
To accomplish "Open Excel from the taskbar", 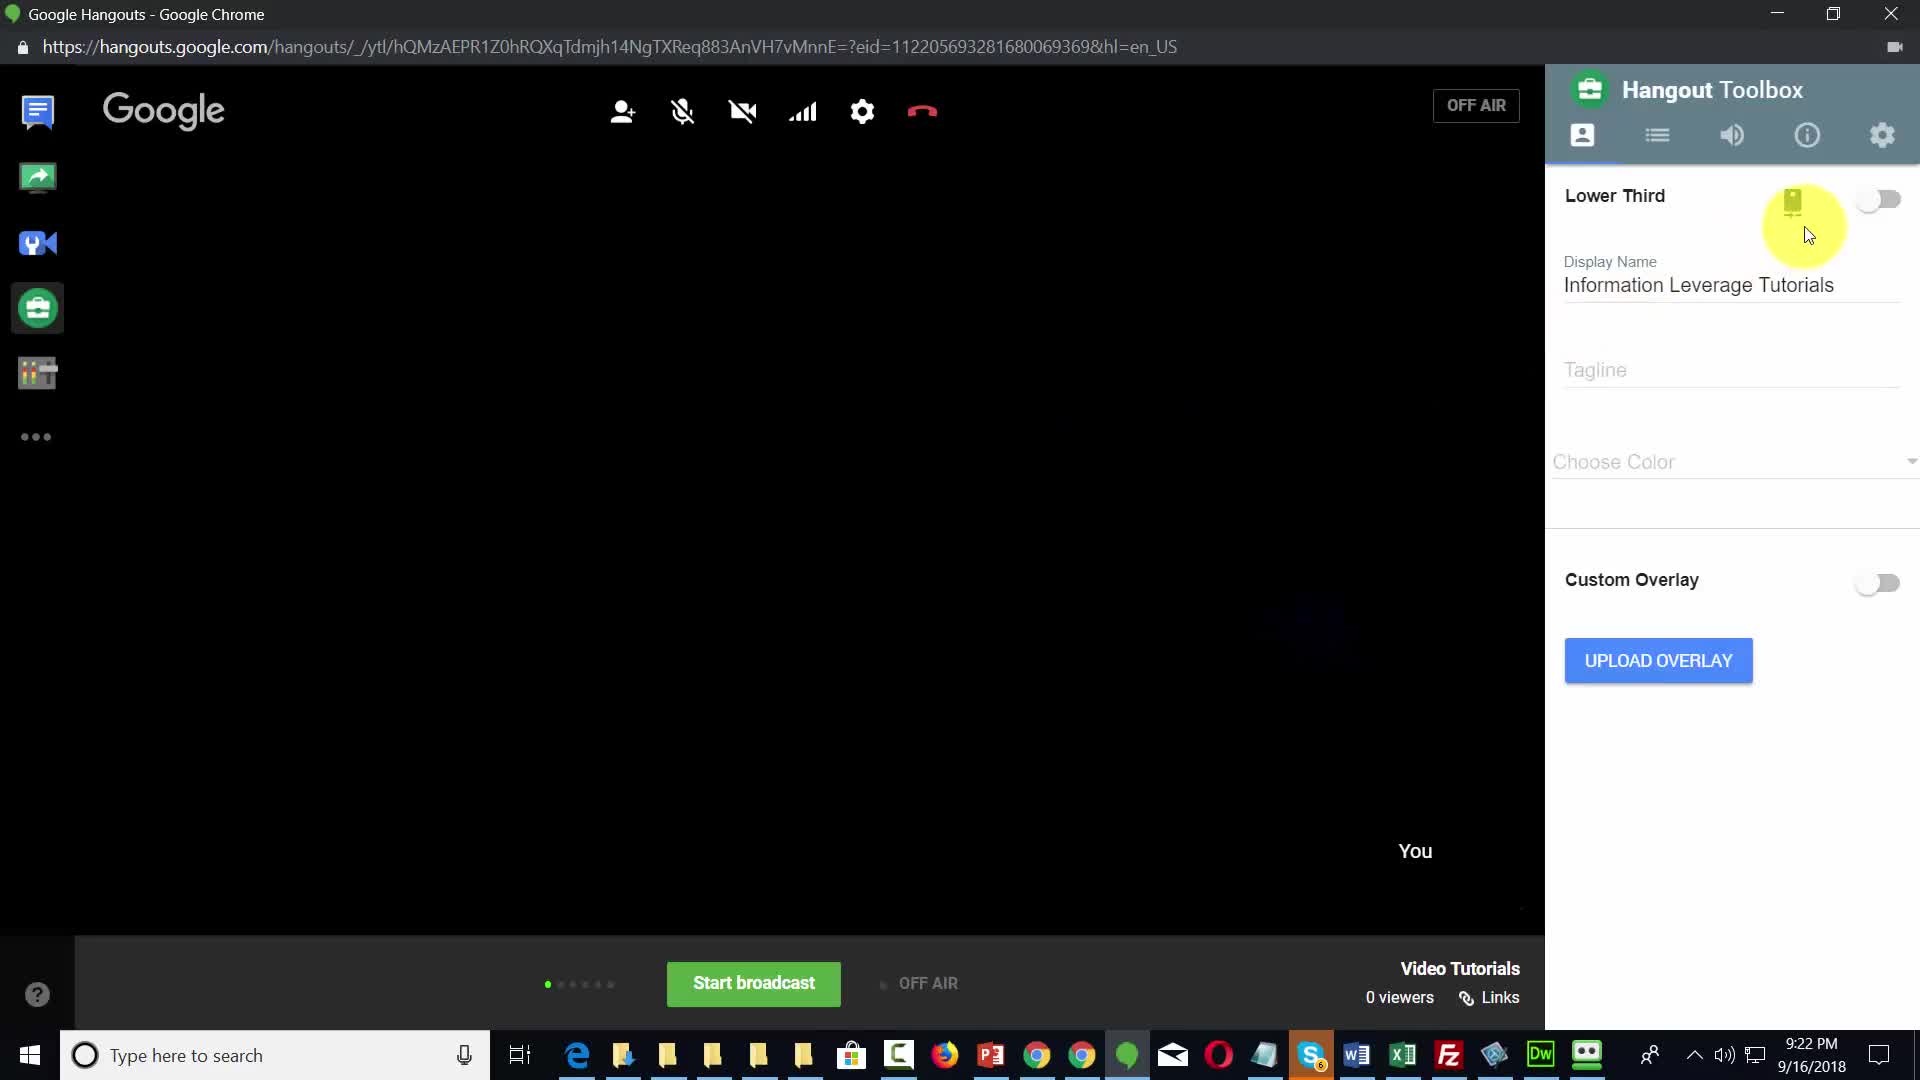I will [x=1403, y=1056].
